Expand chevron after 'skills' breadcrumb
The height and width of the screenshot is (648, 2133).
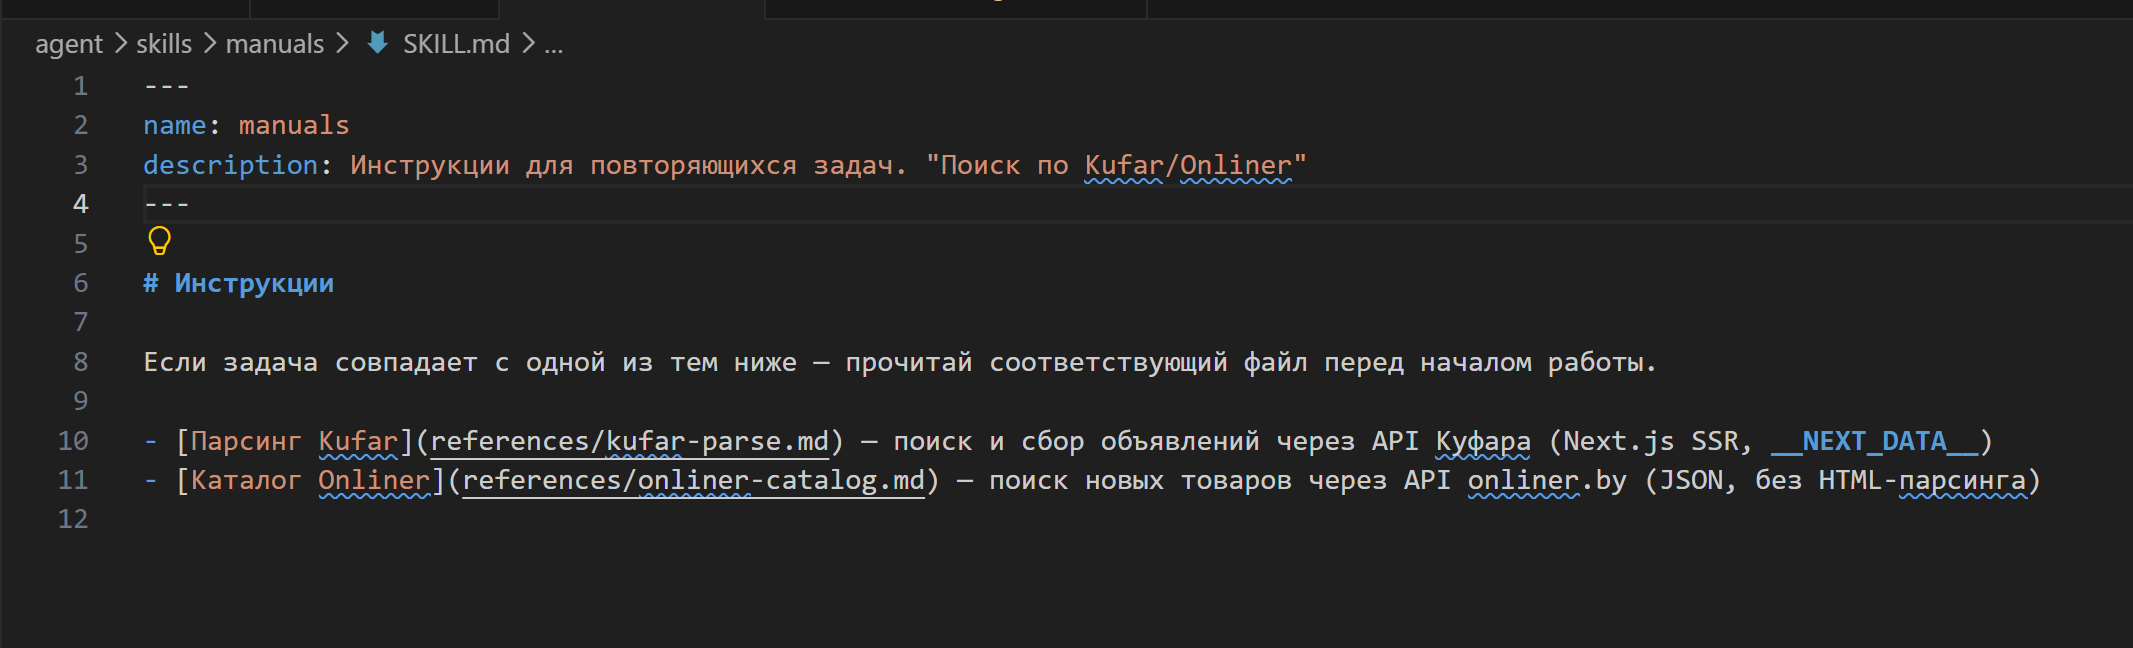coord(209,44)
